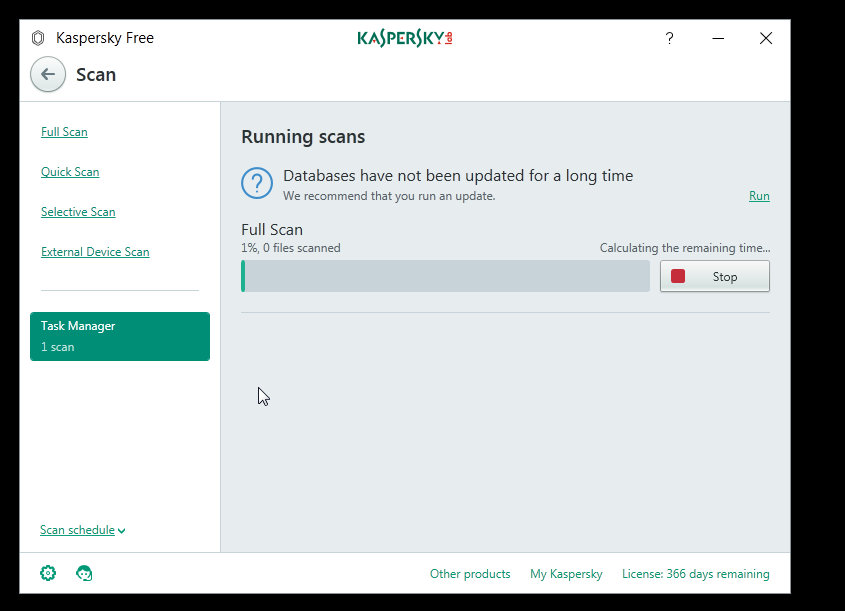Click 'Calculating the remaining time...' text
This screenshot has width=845, height=611.
[x=685, y=248]
